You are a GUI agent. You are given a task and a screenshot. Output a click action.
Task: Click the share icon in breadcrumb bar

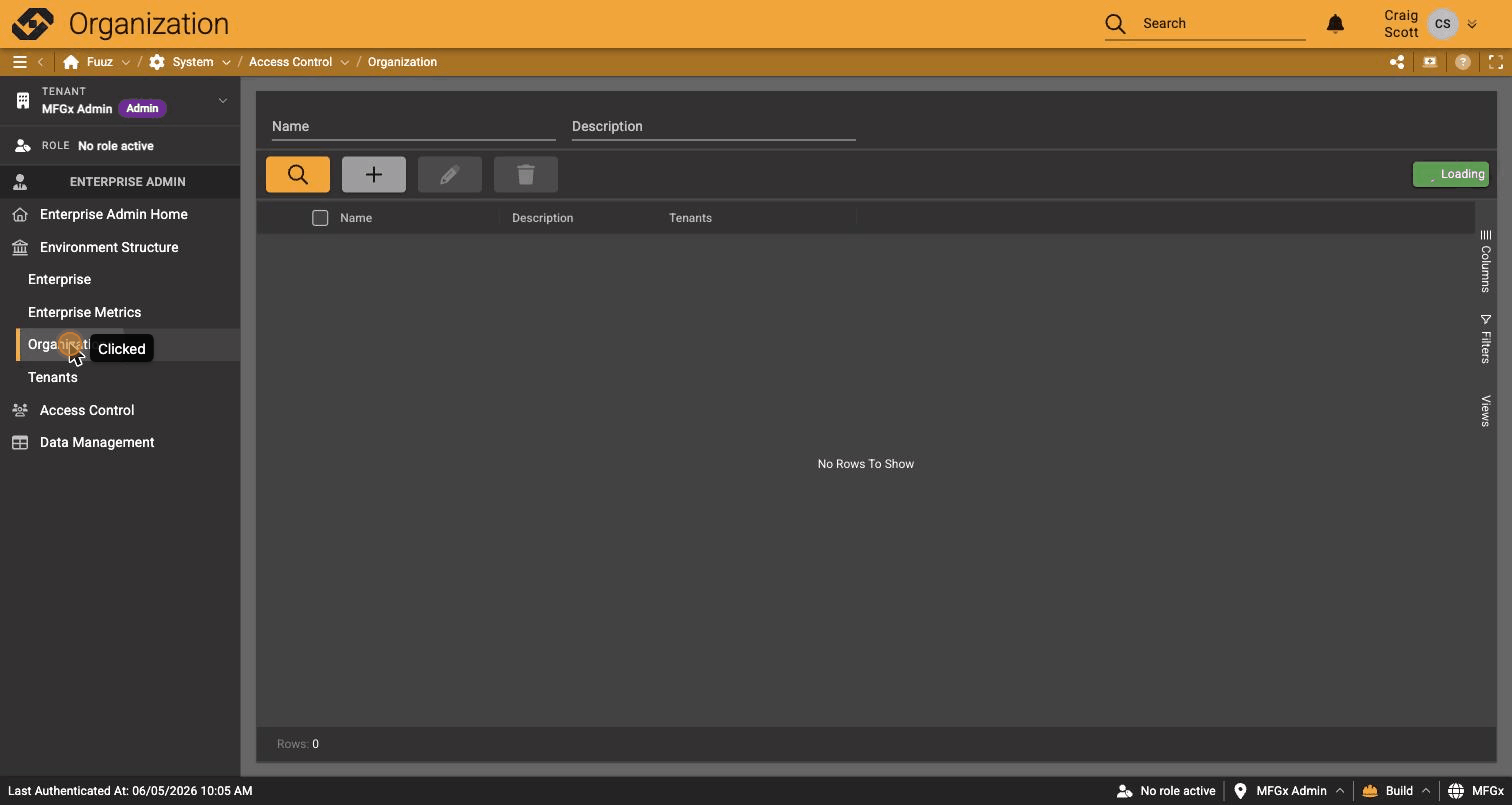[x=1397, y=62]
